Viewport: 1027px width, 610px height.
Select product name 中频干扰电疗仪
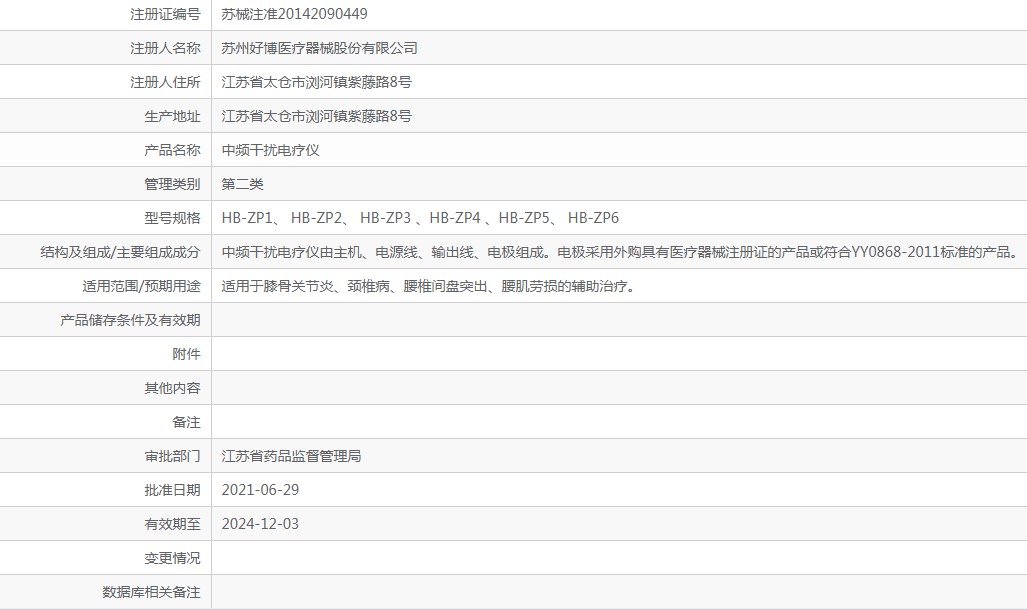(271, 150)
